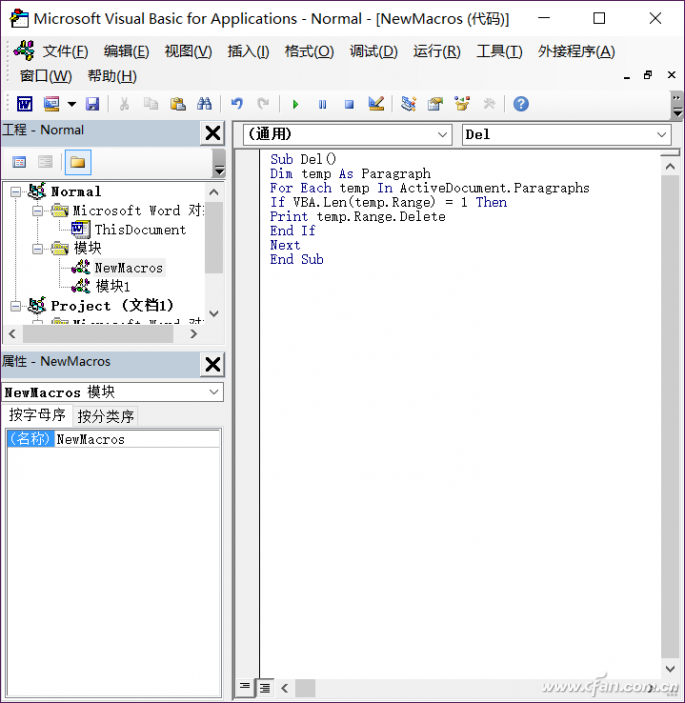The image size is (685, 703).
Task: Open the Object Browser icon
Action: pyautogui.click(x=462, y=104)
